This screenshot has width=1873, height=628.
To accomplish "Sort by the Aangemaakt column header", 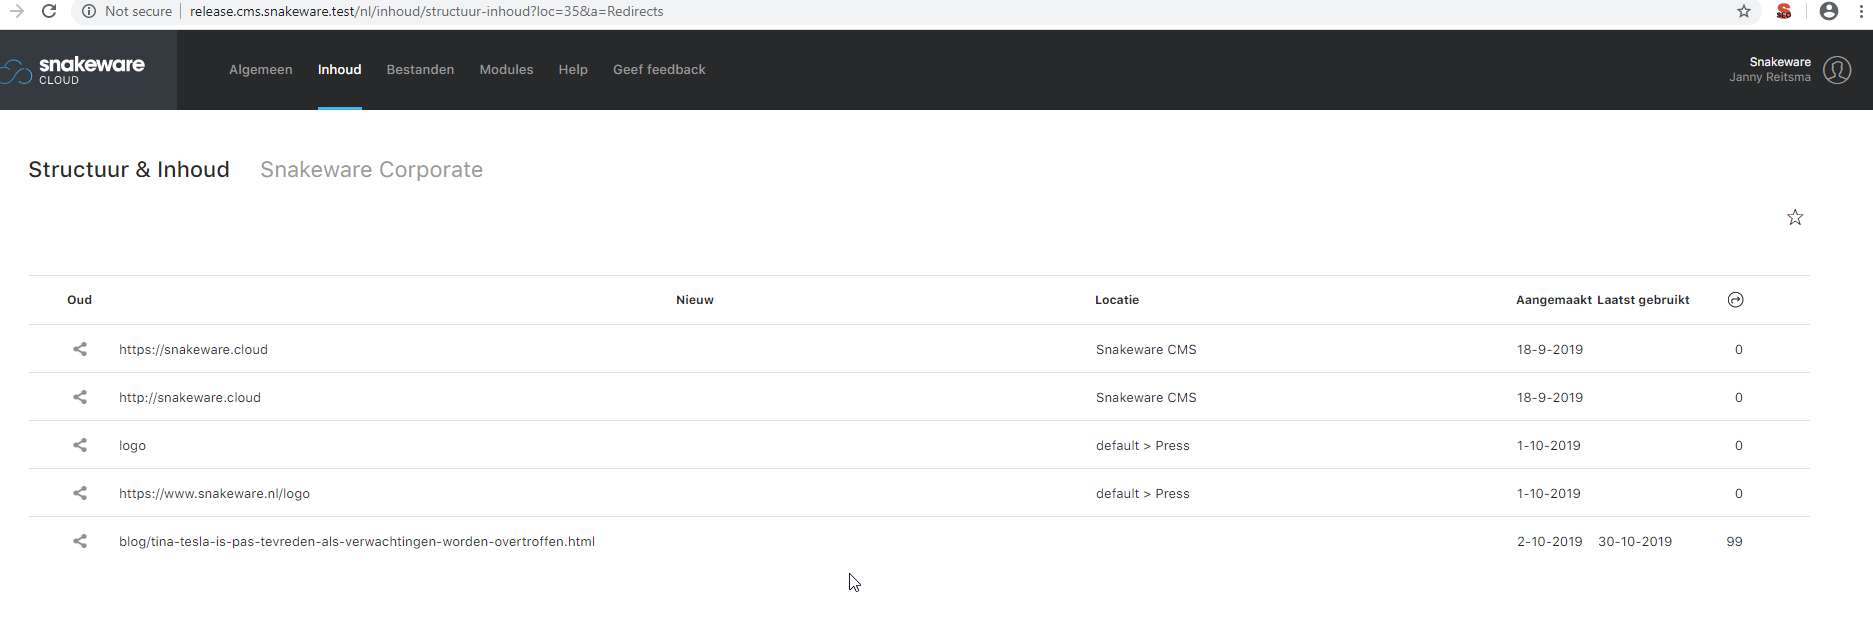I will point(1554,300).
